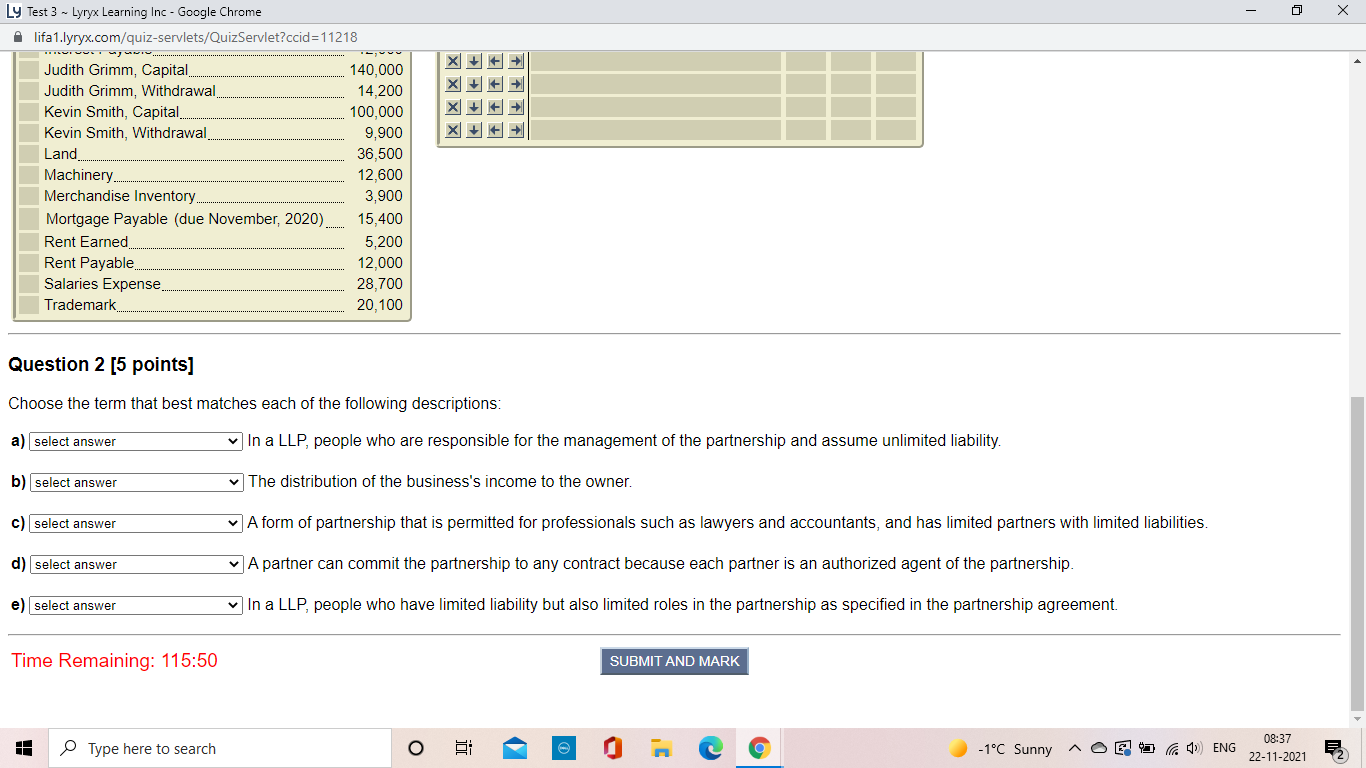Click the left-arrow outdent icon in bottom worksheet row
Image resolution: width=1366 pixels, height=768 pixels.
coord(495,130)
